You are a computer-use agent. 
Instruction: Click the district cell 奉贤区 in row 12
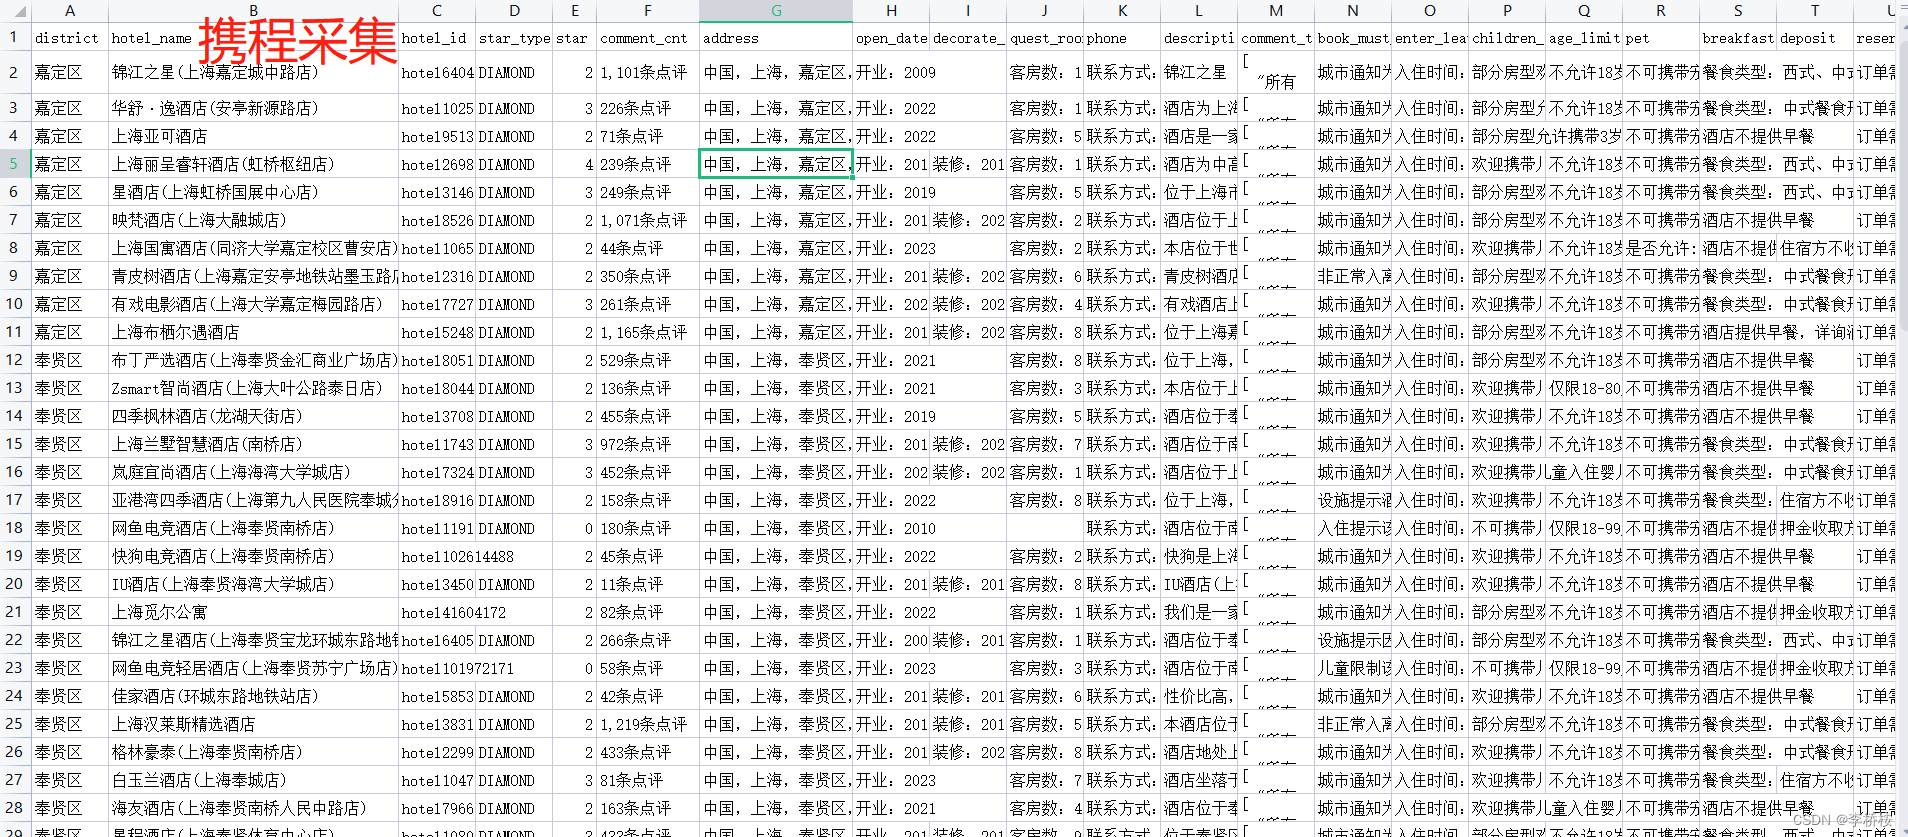pyautogui.click(x=70, y=360)
